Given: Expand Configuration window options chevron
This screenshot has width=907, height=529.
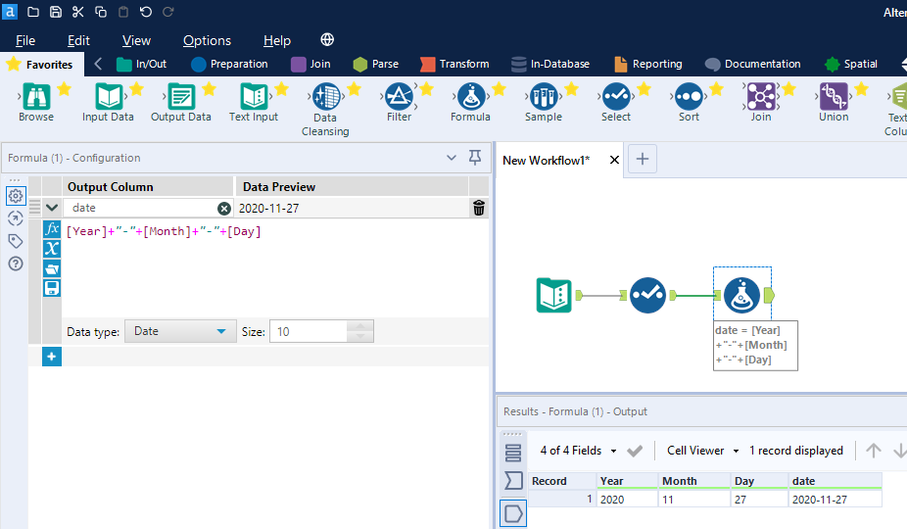Looking at the screenshot, I should [451, 157].
